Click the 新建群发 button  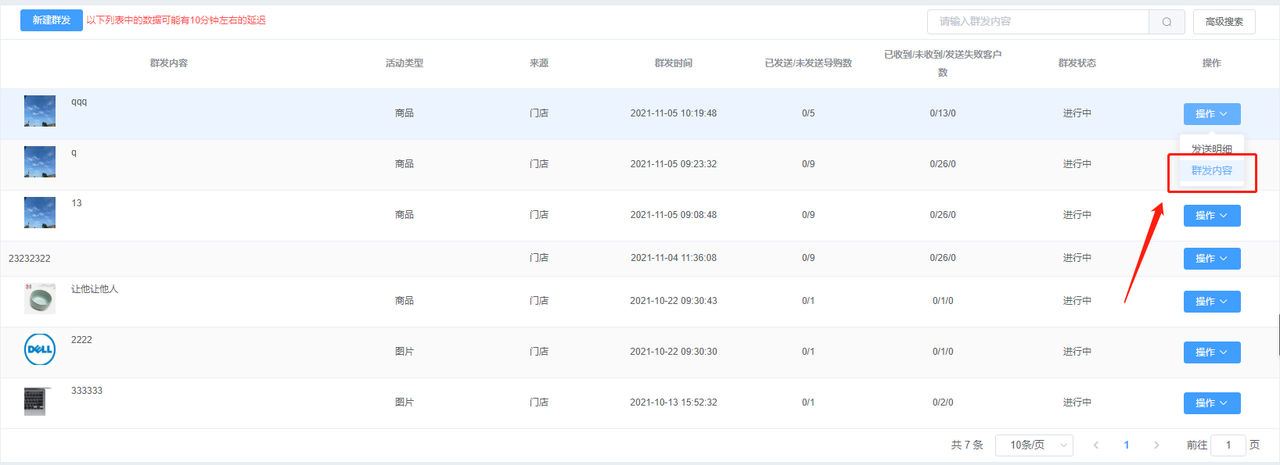pos(51,20)
